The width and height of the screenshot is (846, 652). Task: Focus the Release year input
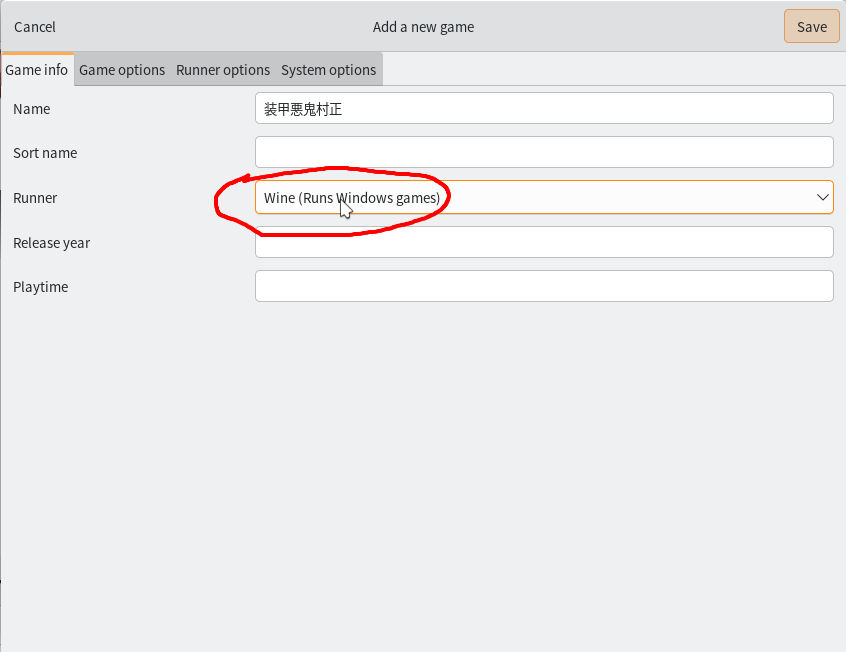coord(544,243)
